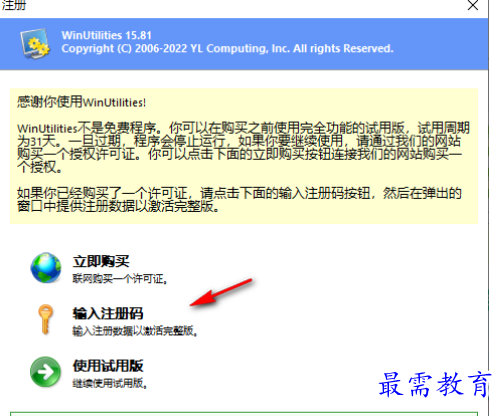Click the text 联网购买一个许可证

pyautogui.click(x=120, y=279)
